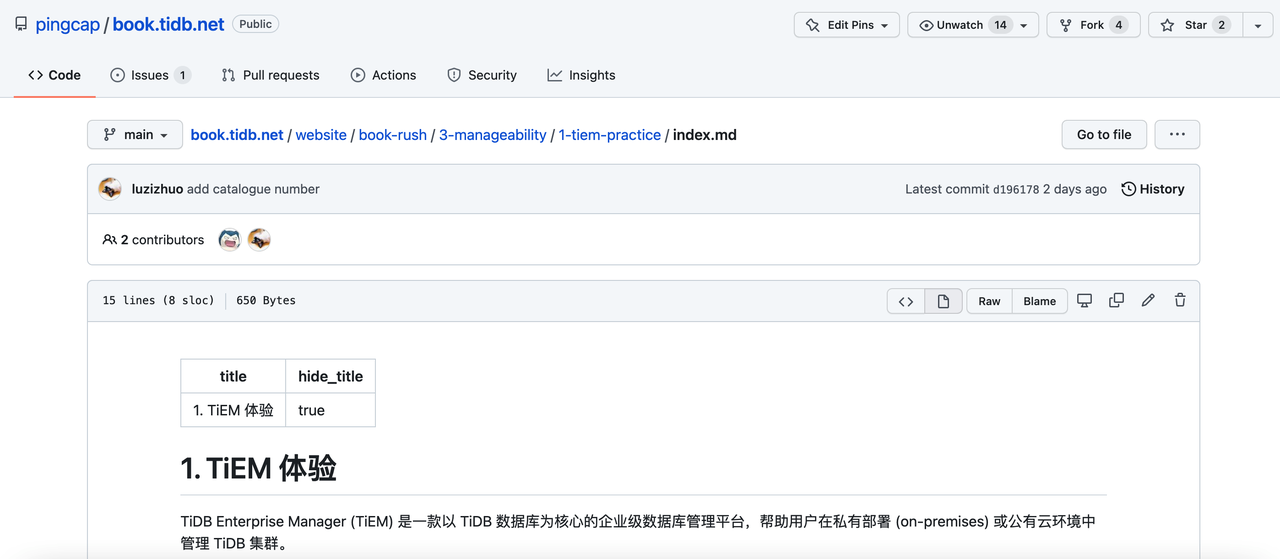
Task: Click the repository book icon beside pingcap
Action: point(21,24)
